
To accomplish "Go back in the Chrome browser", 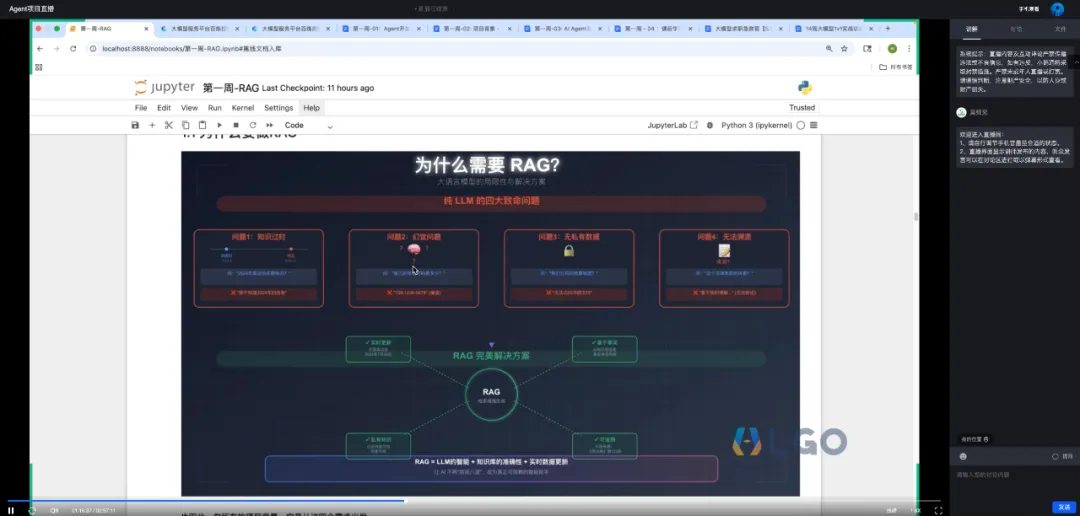I will tap(39, 49).
